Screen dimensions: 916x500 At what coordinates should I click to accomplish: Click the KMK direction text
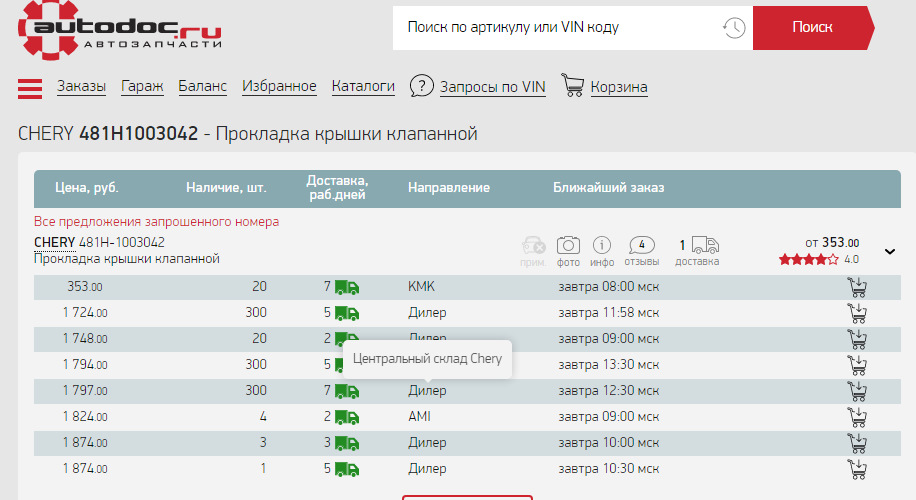[421, 287]
